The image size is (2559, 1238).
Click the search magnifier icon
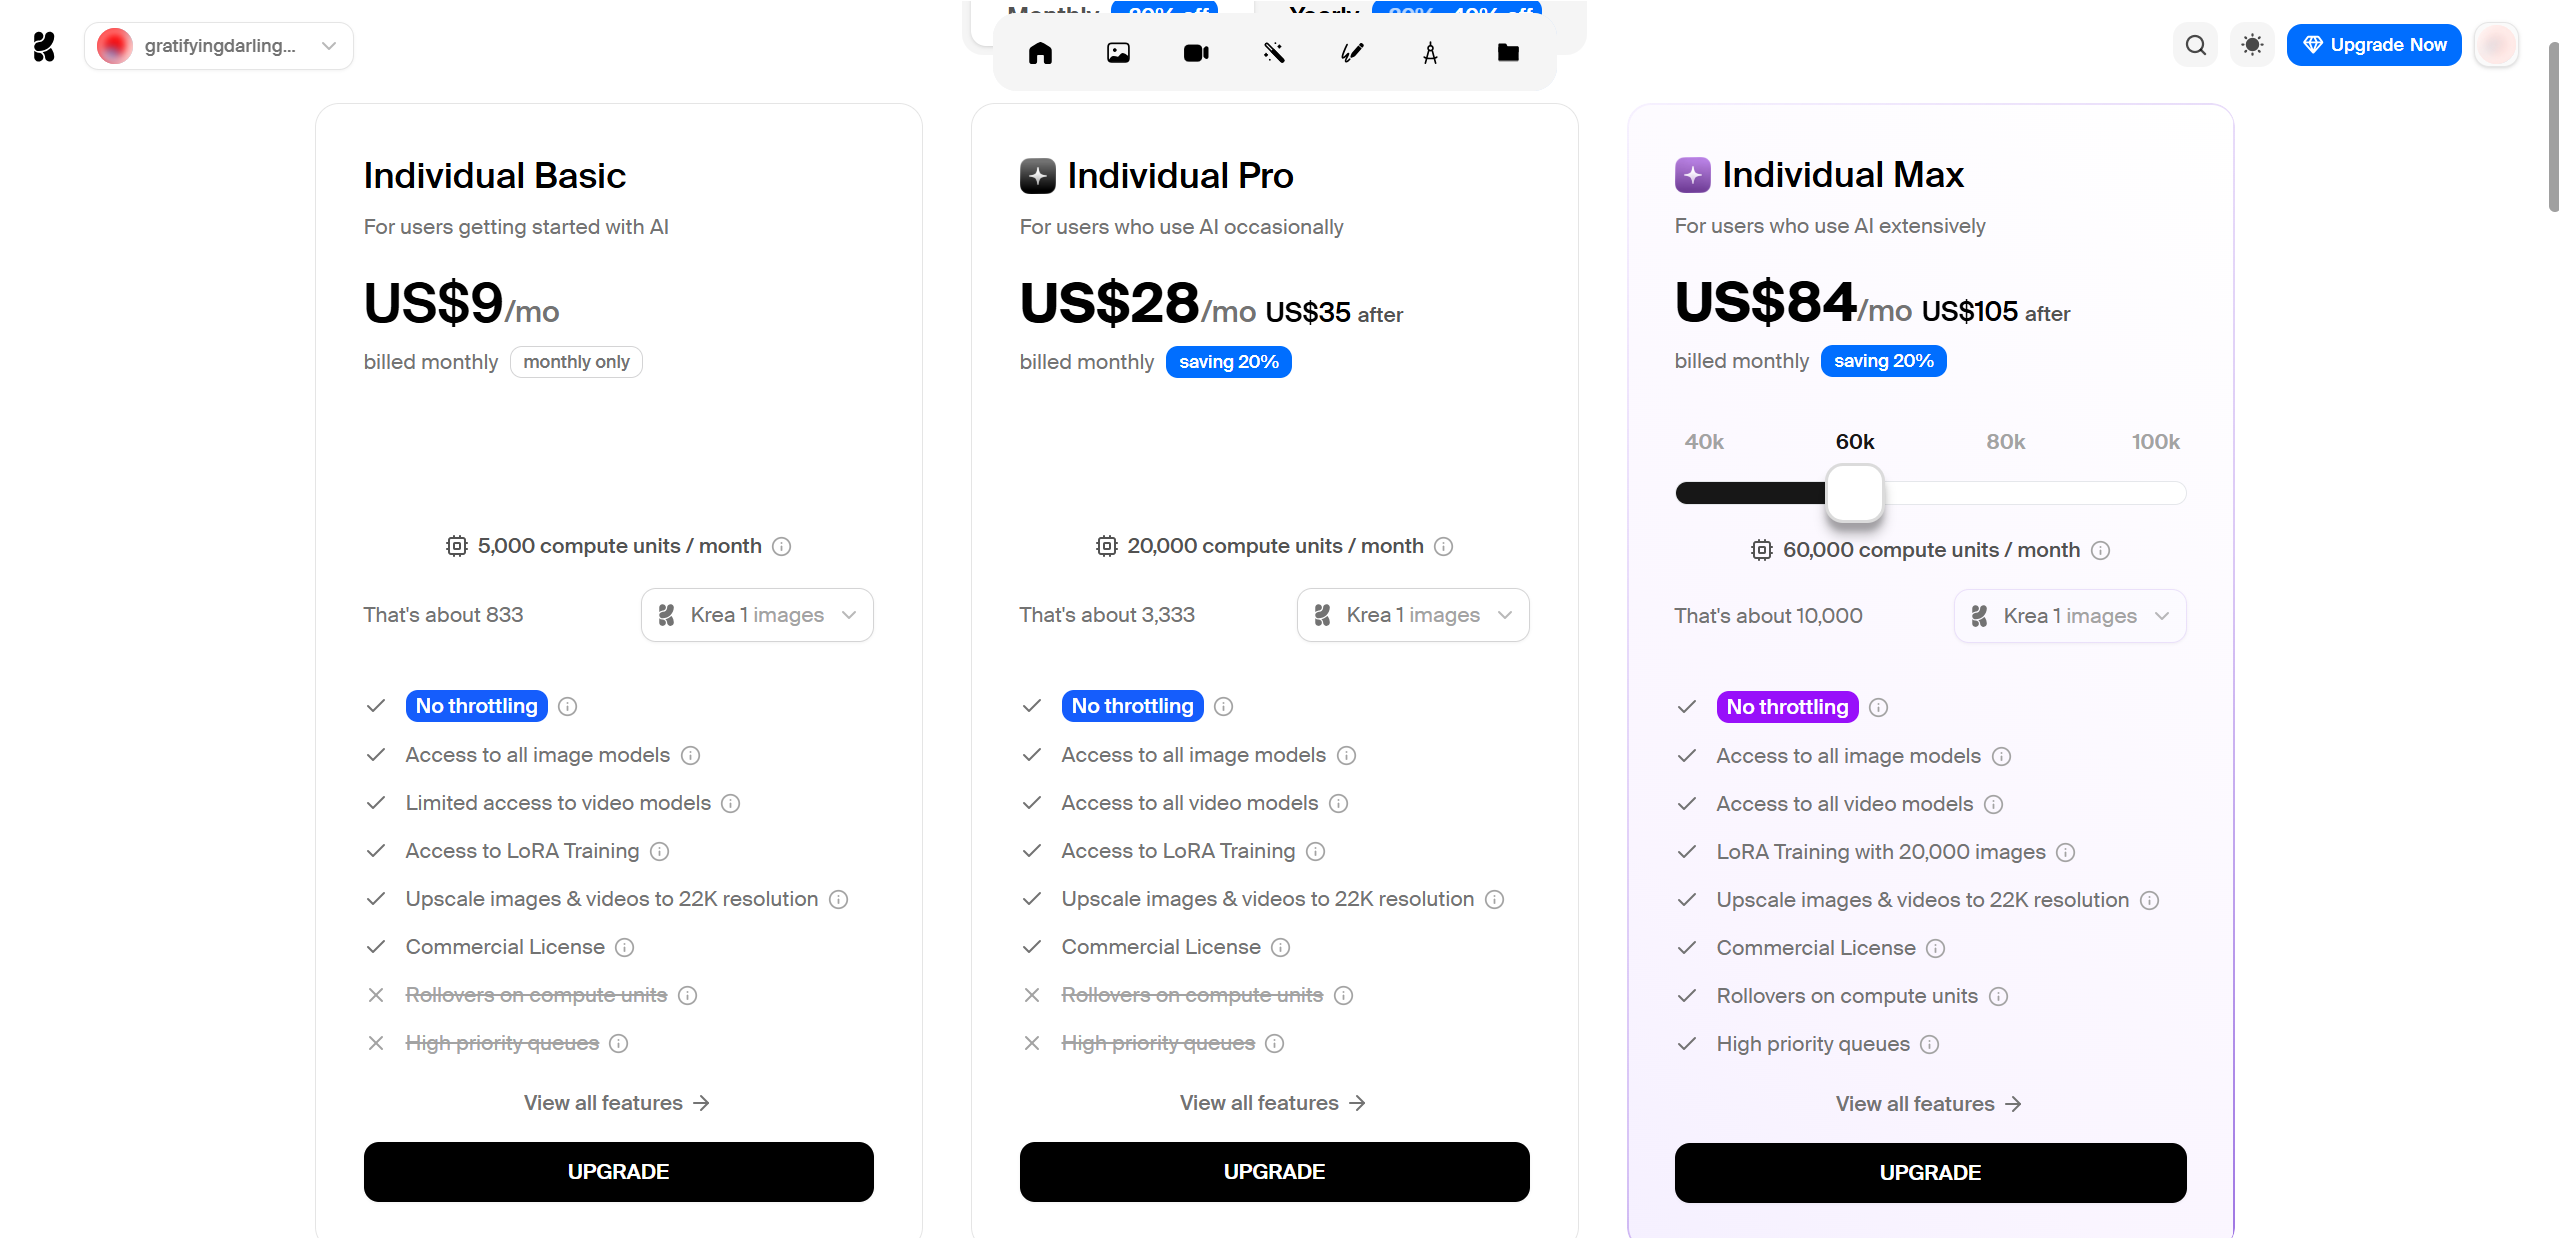(x=2196, y=45)
